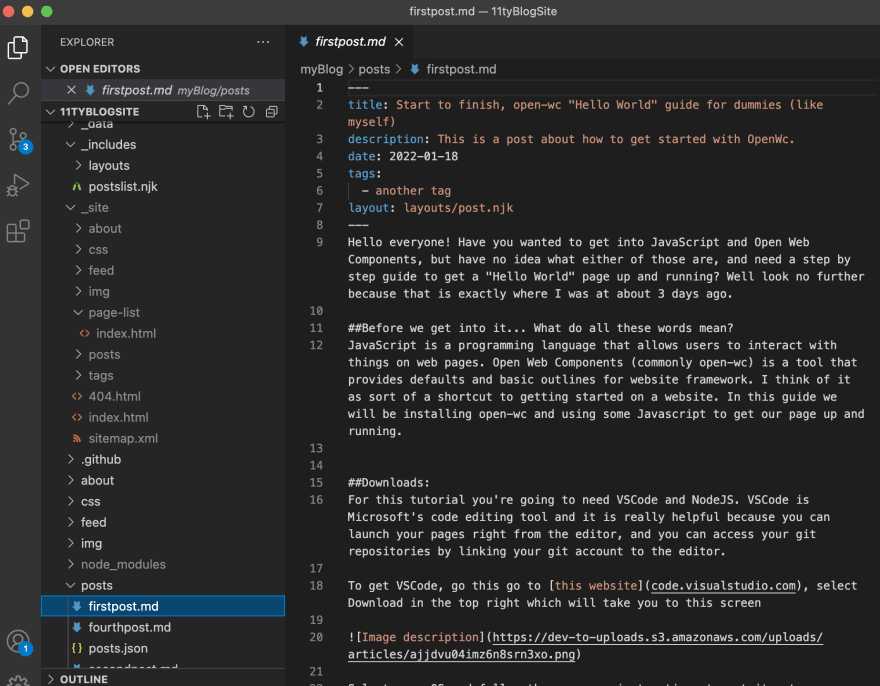The image size is (880, 686).
Task: Open the Run and Debug view
Action: coord(18,185)
